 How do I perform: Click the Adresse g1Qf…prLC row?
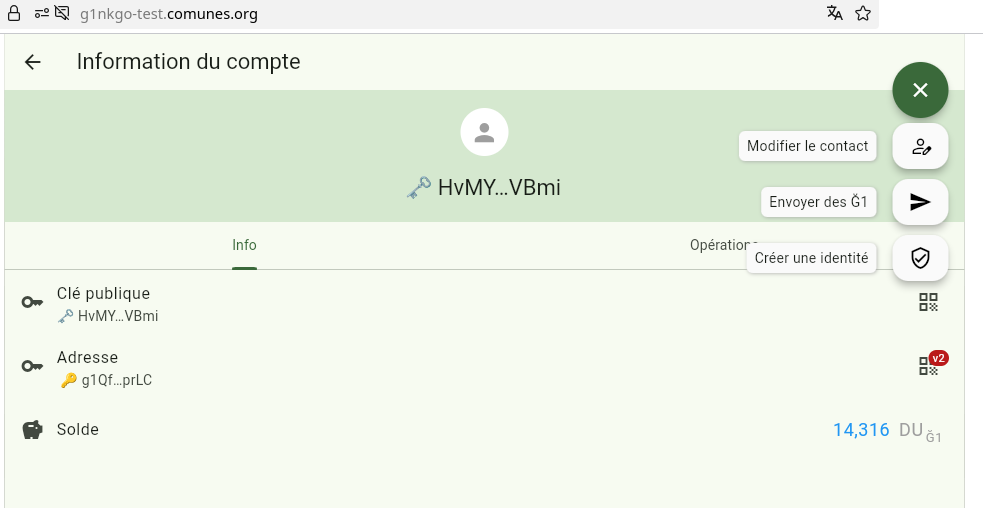click(104, 367)
